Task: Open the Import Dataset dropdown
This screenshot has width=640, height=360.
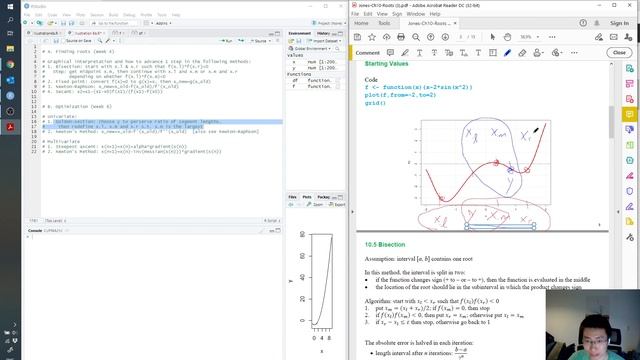Action: 325,41
